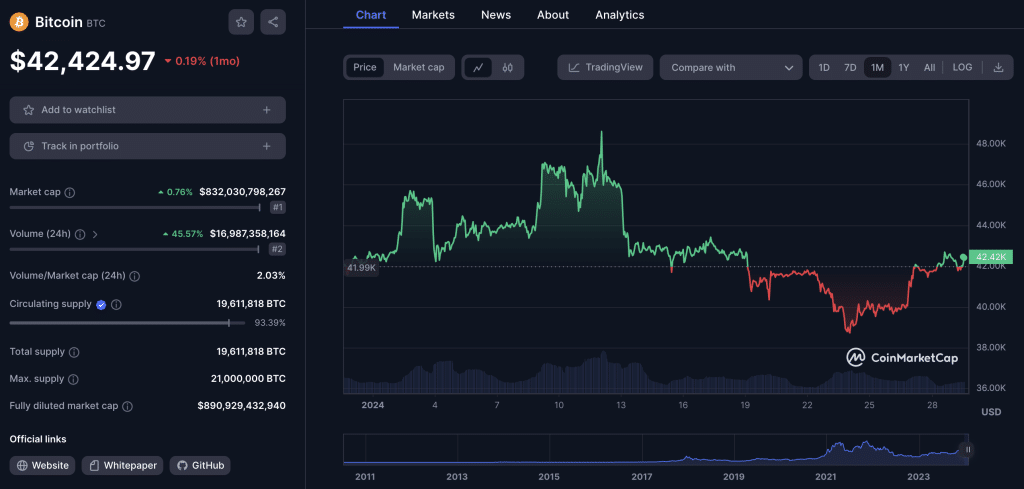The image size is (1024, 489).
Task: Click the verified badge next to Circulating supply
Action: pos(101,304)
